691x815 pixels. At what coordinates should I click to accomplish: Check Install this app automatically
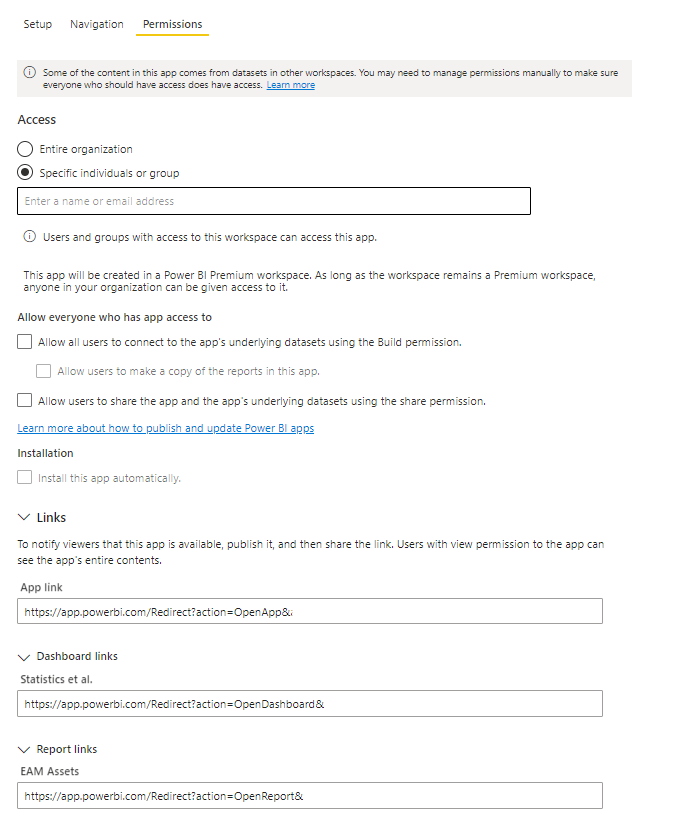(x=23, y=477)
